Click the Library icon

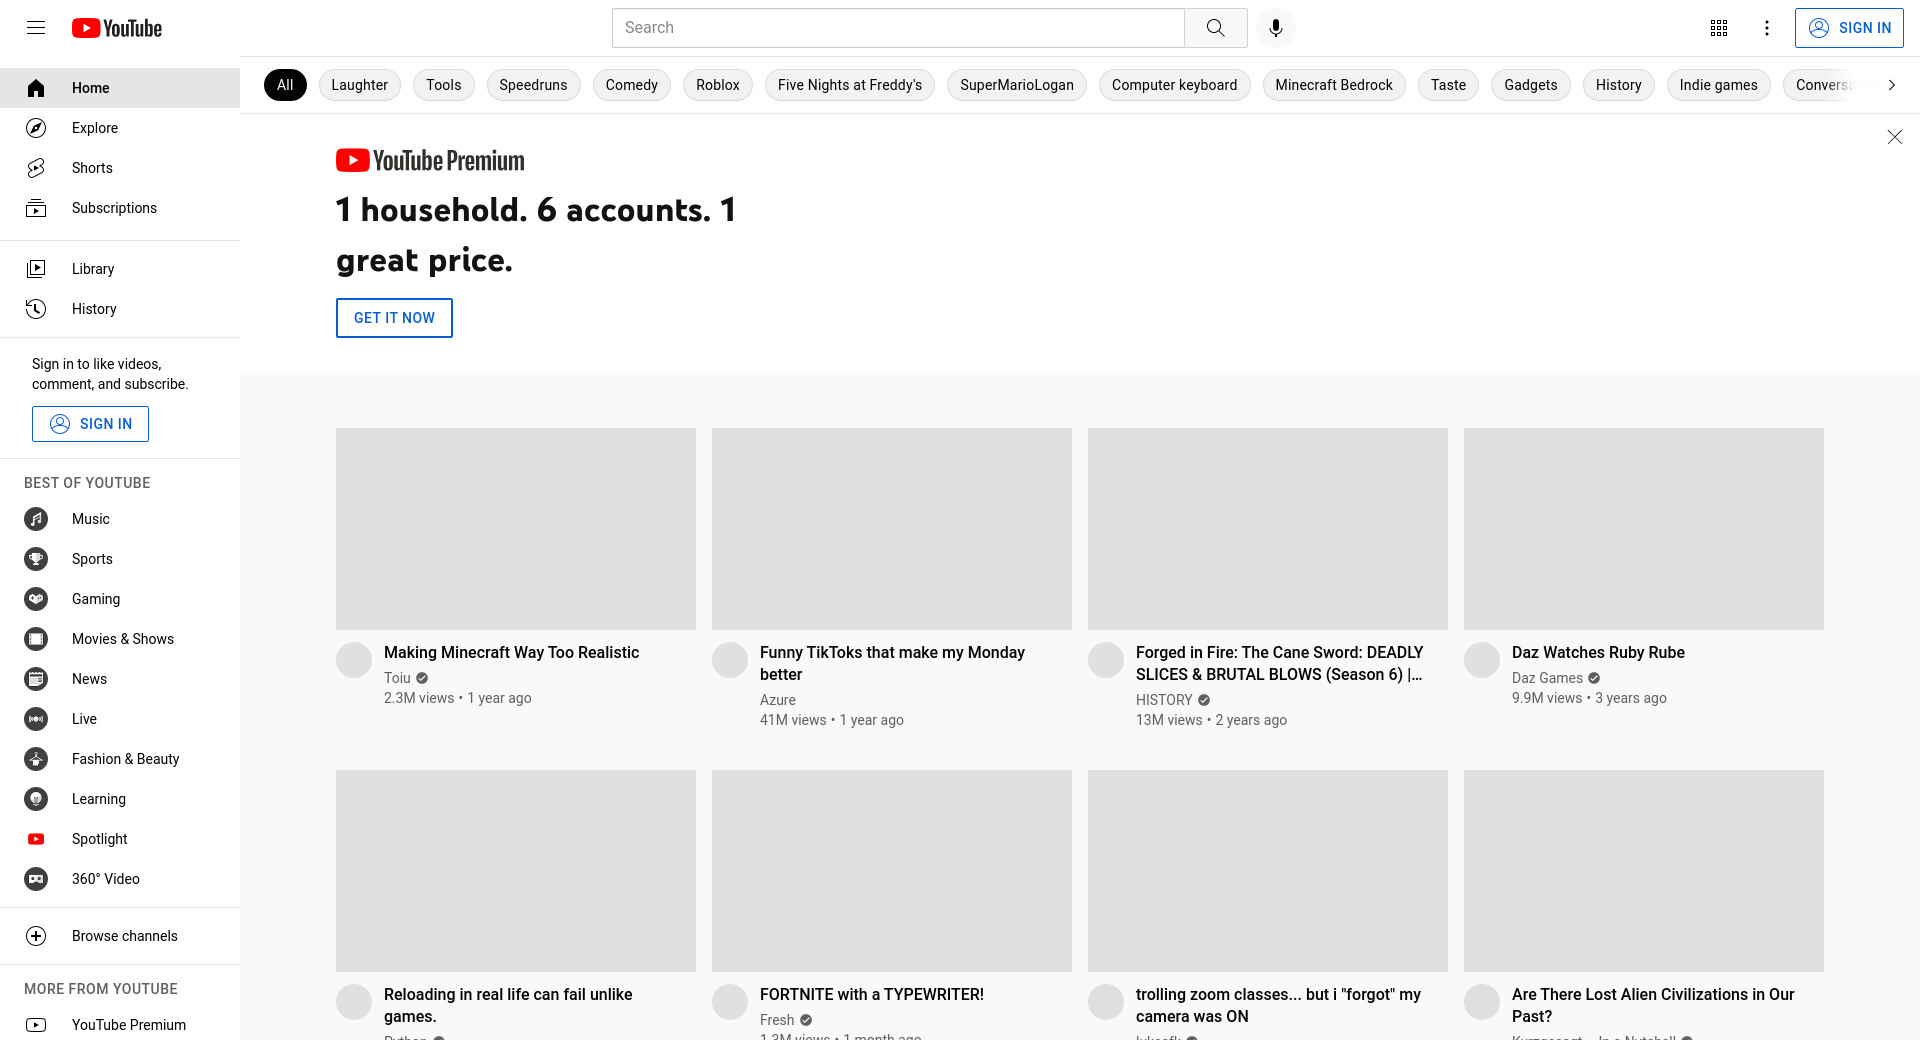click(x=36, y=269)
